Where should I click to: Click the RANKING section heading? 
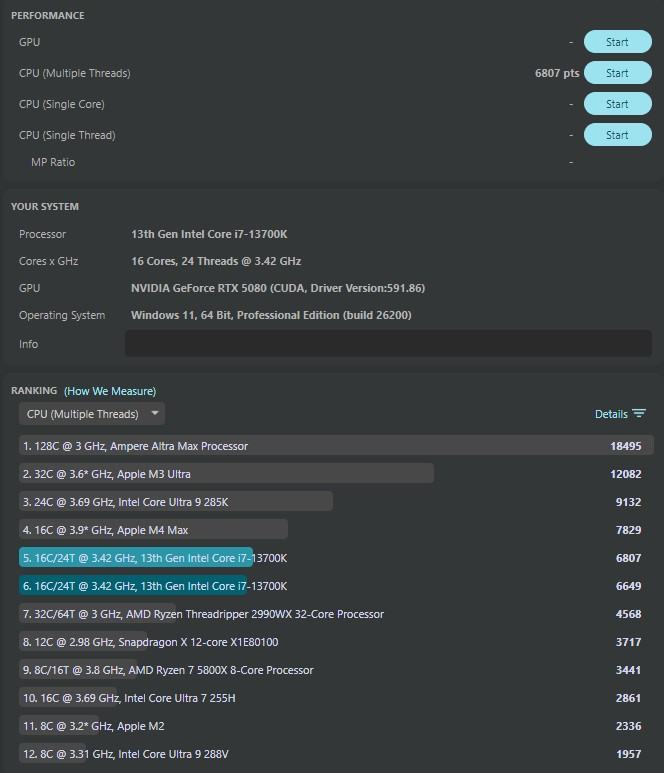click(x=34, y=390)
